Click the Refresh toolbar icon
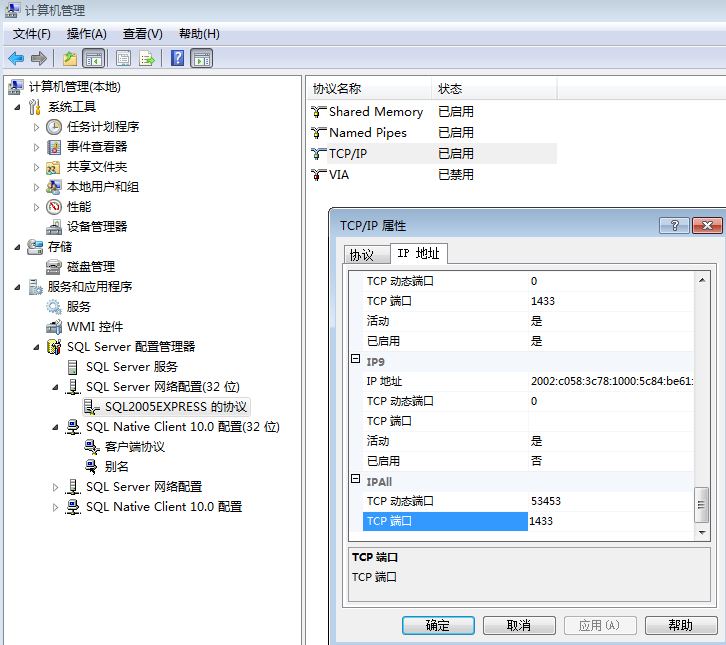The image size is (726, 645). click(123, 58)
